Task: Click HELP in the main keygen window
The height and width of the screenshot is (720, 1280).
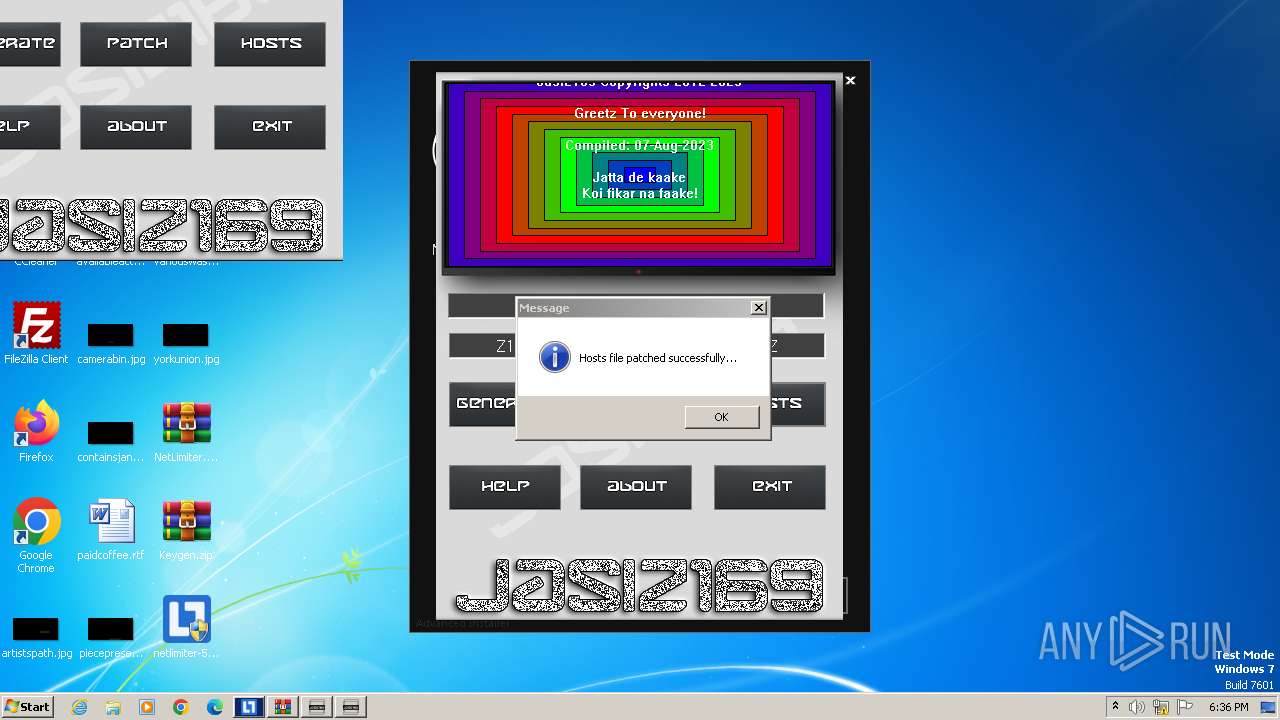Action: [x=505, y=486]
